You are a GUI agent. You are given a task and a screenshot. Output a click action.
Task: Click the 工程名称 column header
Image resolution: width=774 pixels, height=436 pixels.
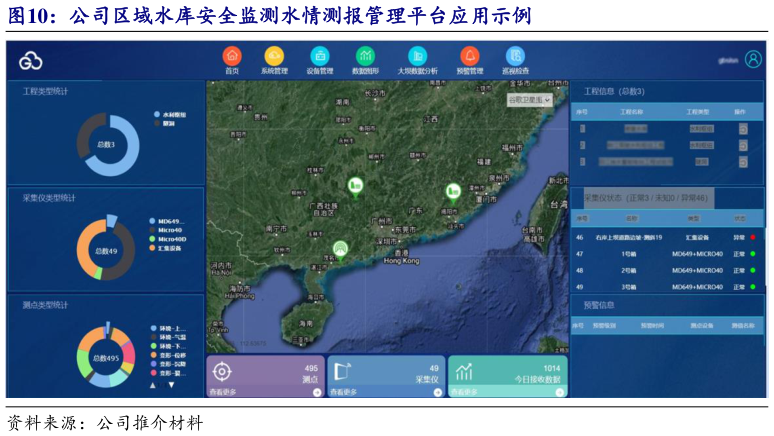631,112
